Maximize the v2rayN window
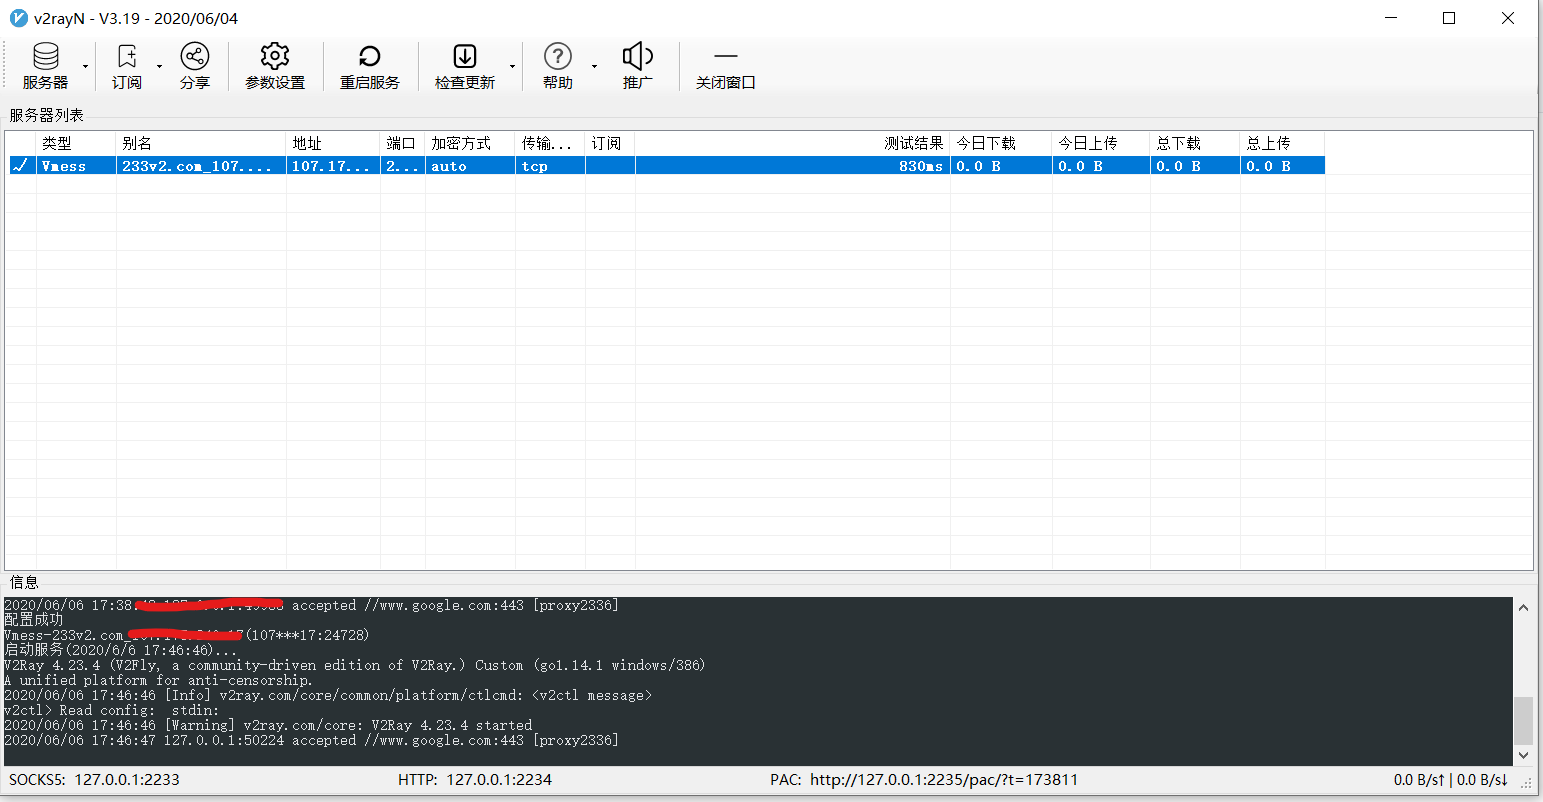 [1449, 18]
